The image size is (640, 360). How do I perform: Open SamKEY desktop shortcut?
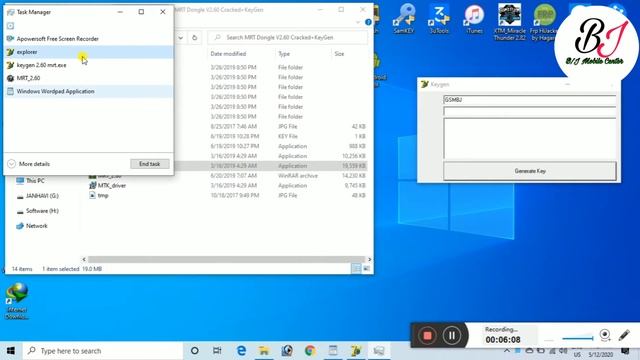404,18
